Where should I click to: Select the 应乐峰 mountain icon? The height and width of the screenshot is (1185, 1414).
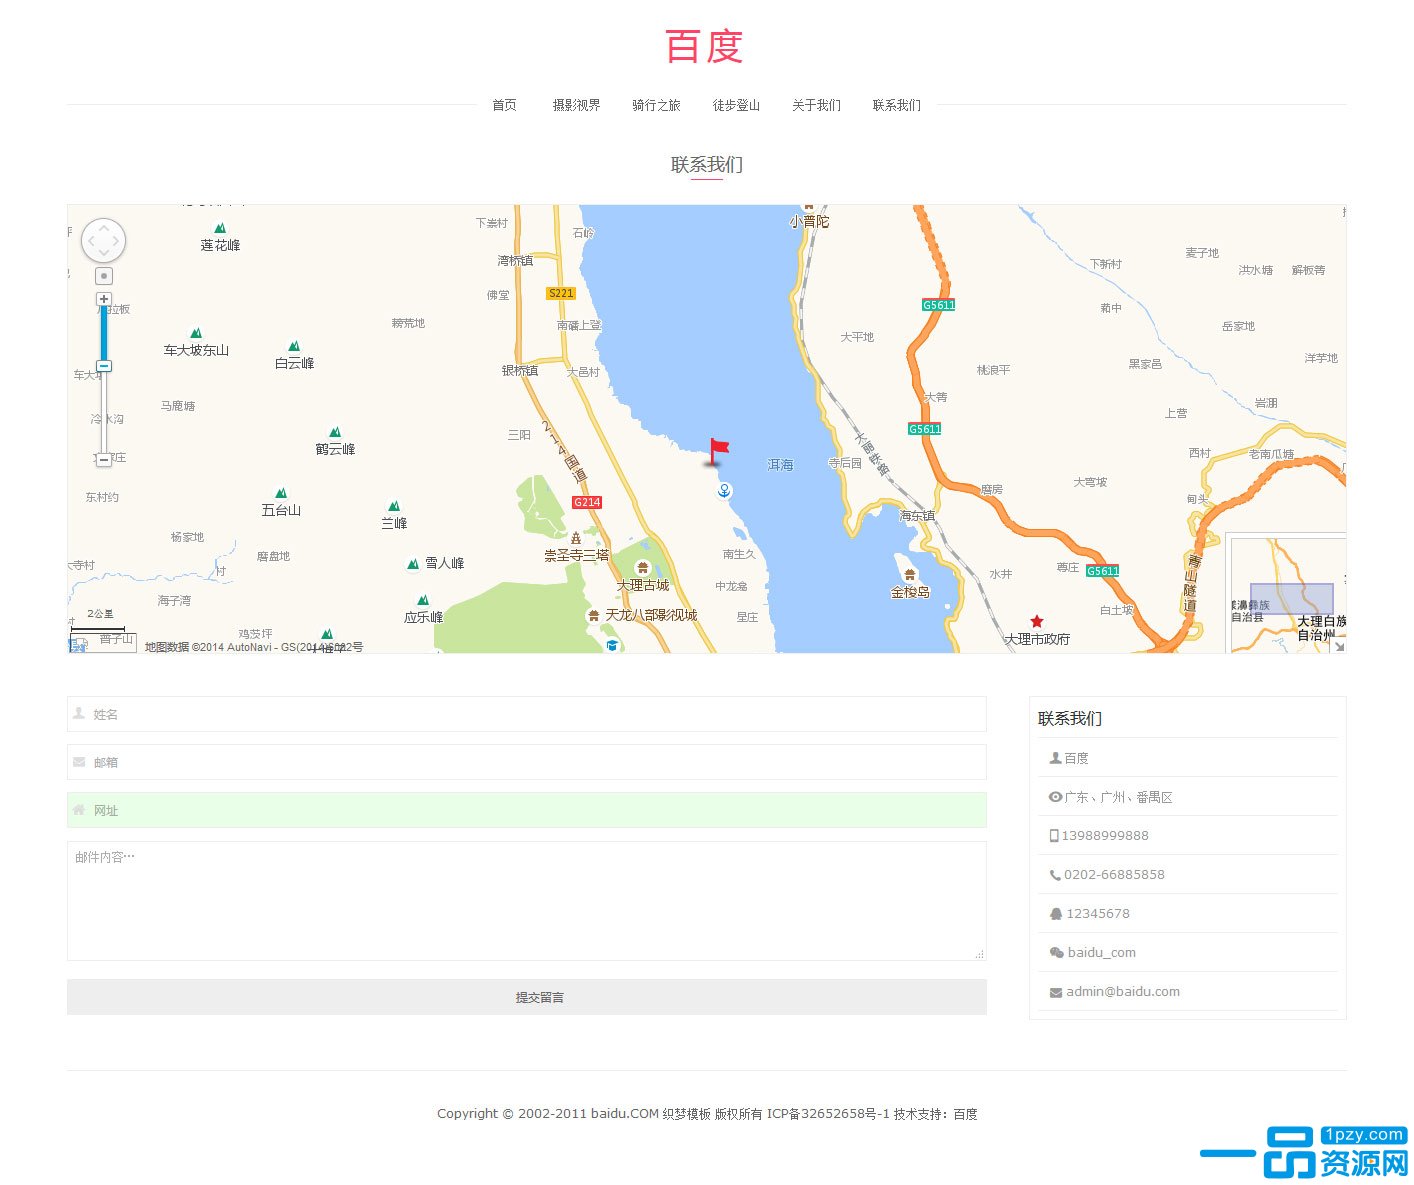coord(423,600)
